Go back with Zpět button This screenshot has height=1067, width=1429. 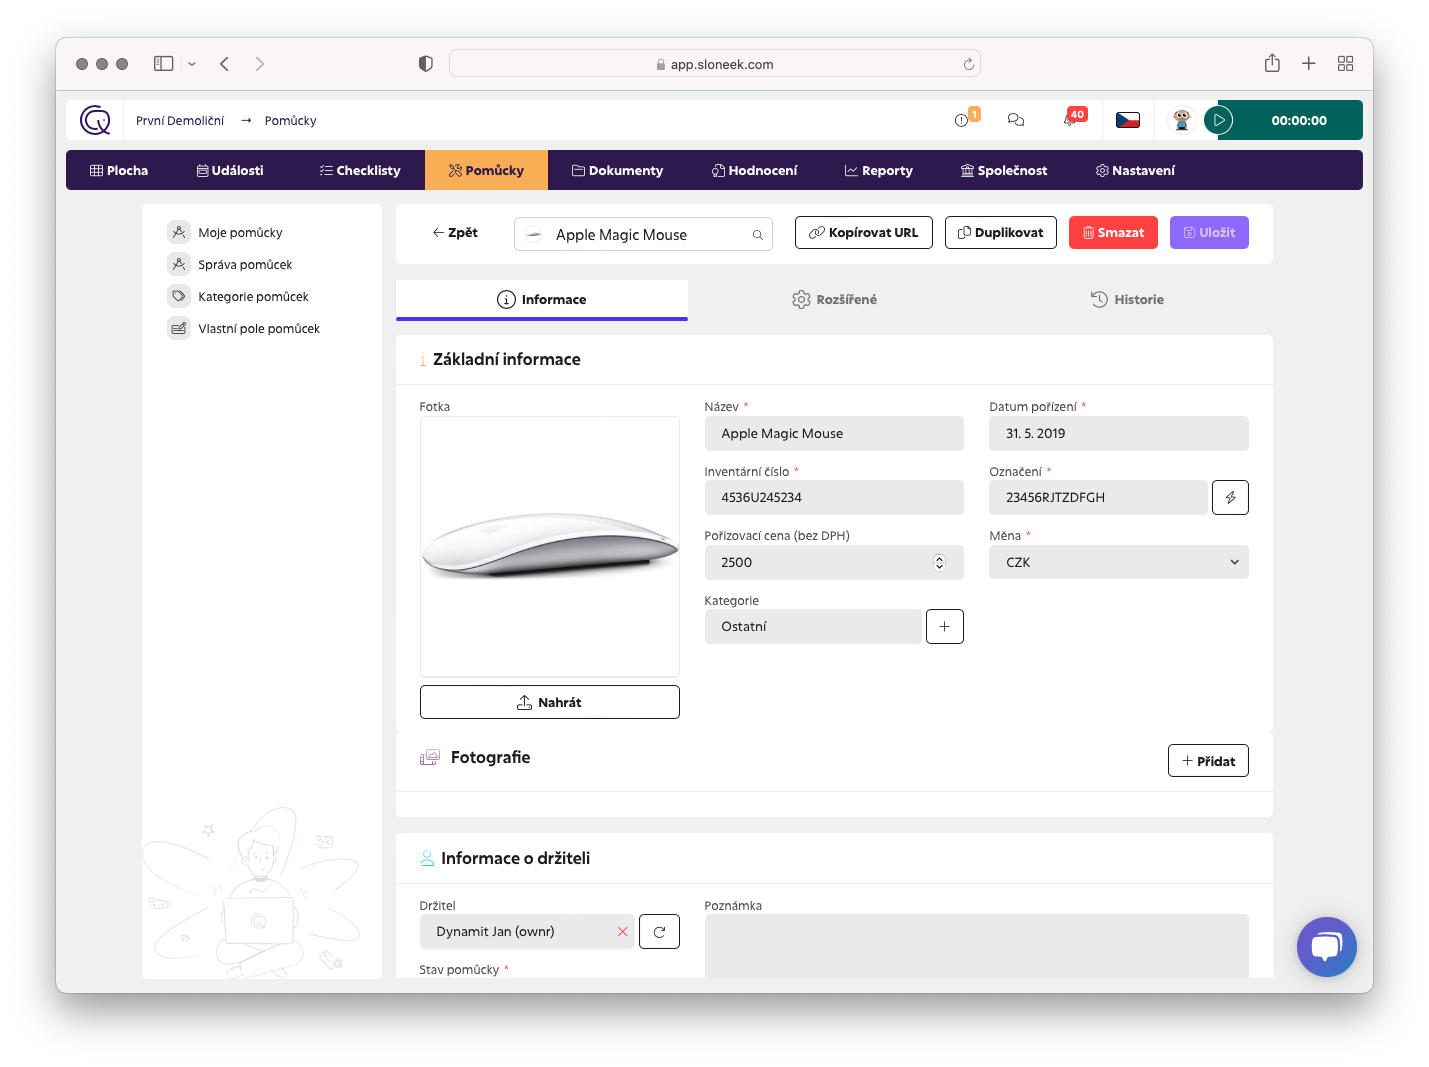[x=455, y=232]
